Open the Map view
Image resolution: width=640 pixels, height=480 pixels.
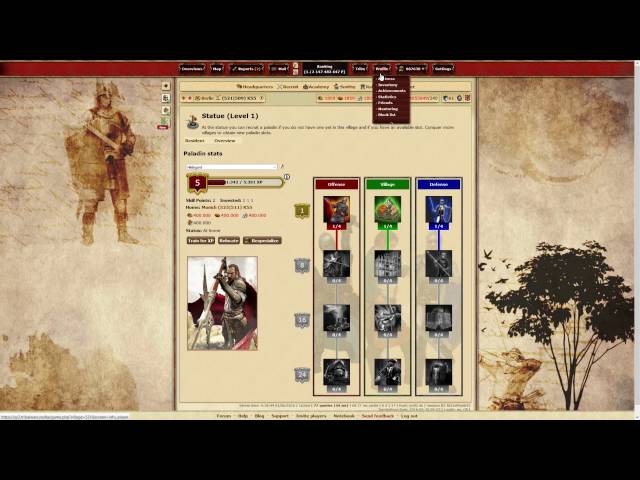217,69
